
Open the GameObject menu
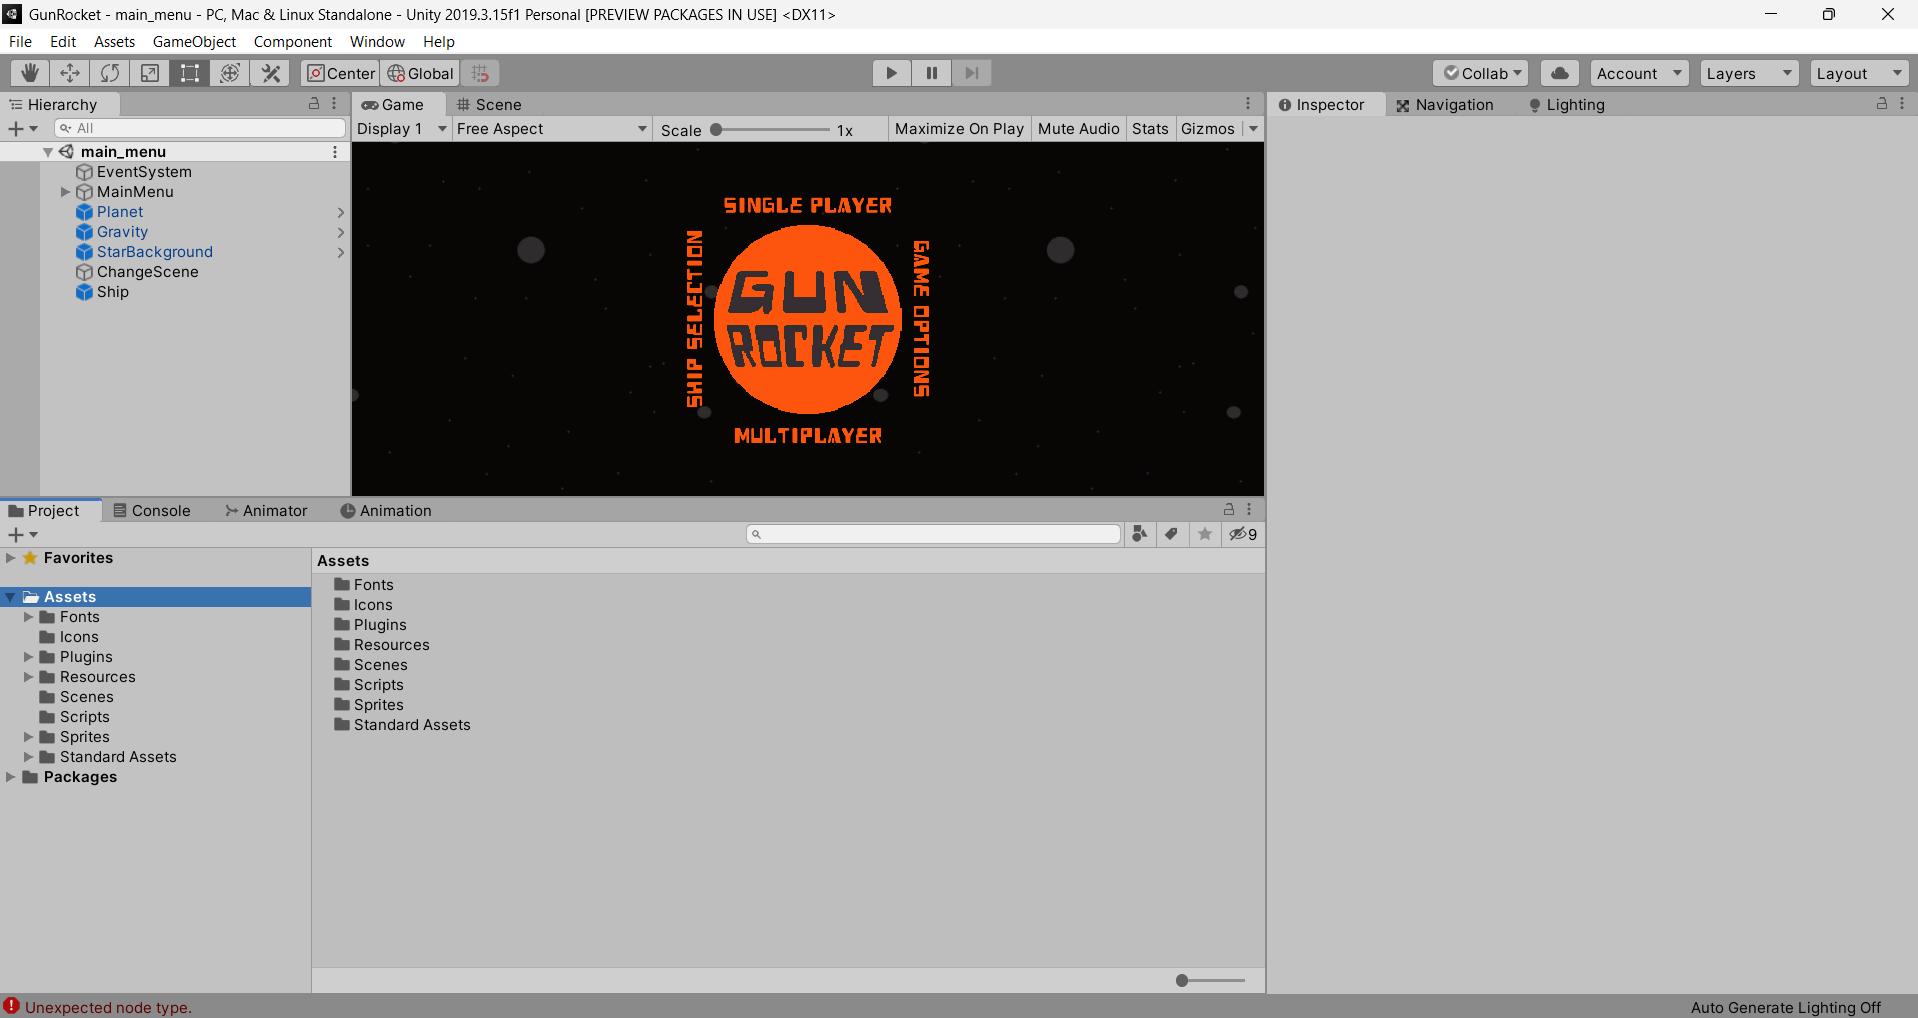(194, 41)
